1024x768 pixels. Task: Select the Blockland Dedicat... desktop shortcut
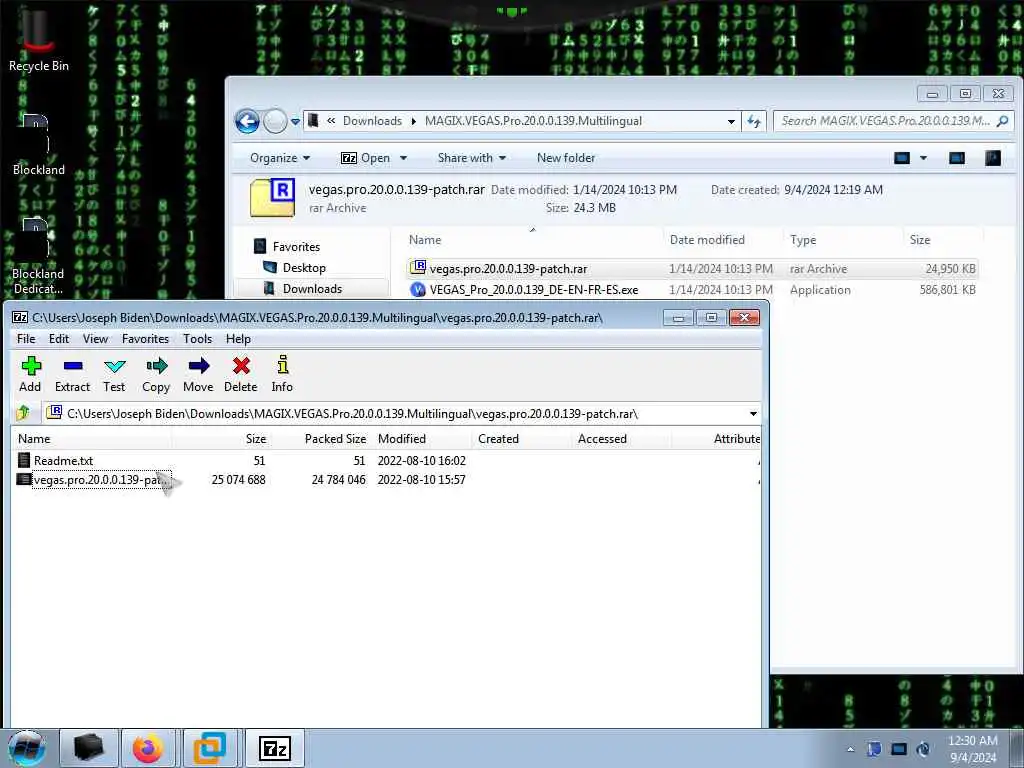(38, 256)
